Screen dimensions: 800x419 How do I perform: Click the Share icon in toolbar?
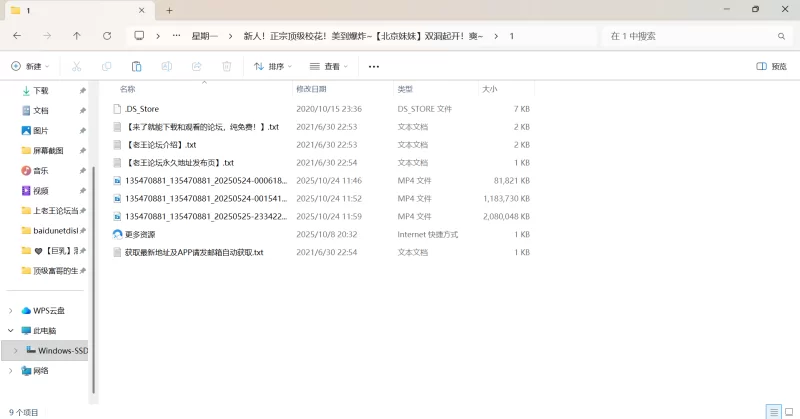coord(196,67)
